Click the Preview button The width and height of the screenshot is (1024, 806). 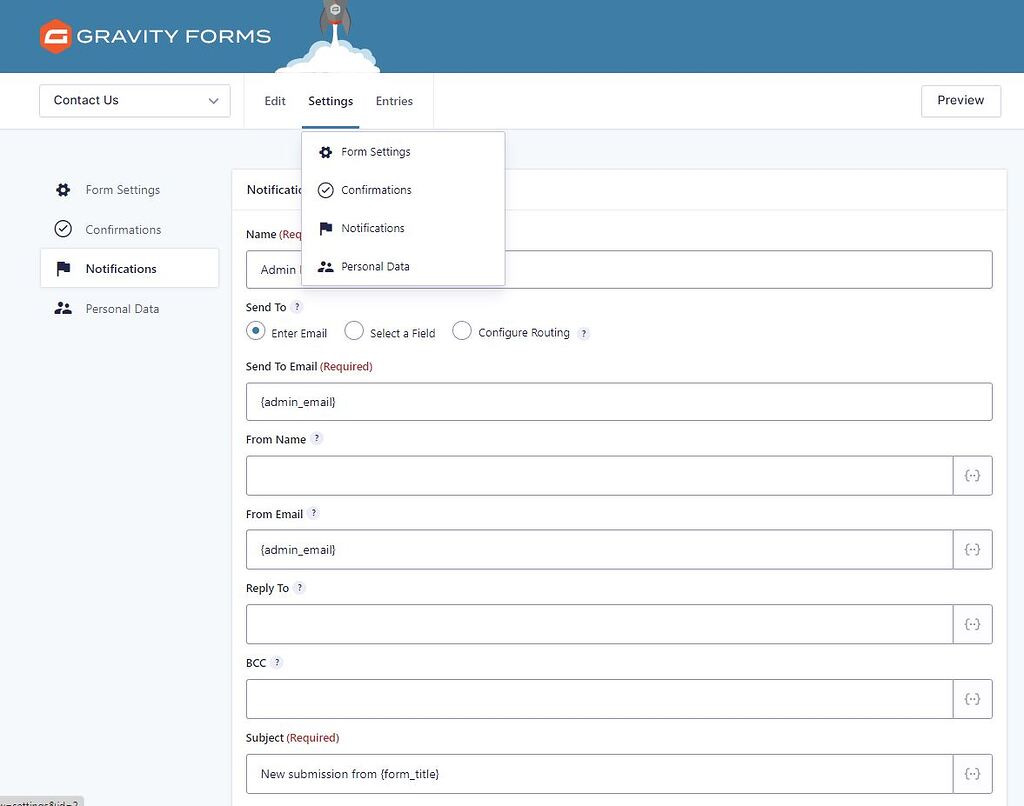pos(960,101)
